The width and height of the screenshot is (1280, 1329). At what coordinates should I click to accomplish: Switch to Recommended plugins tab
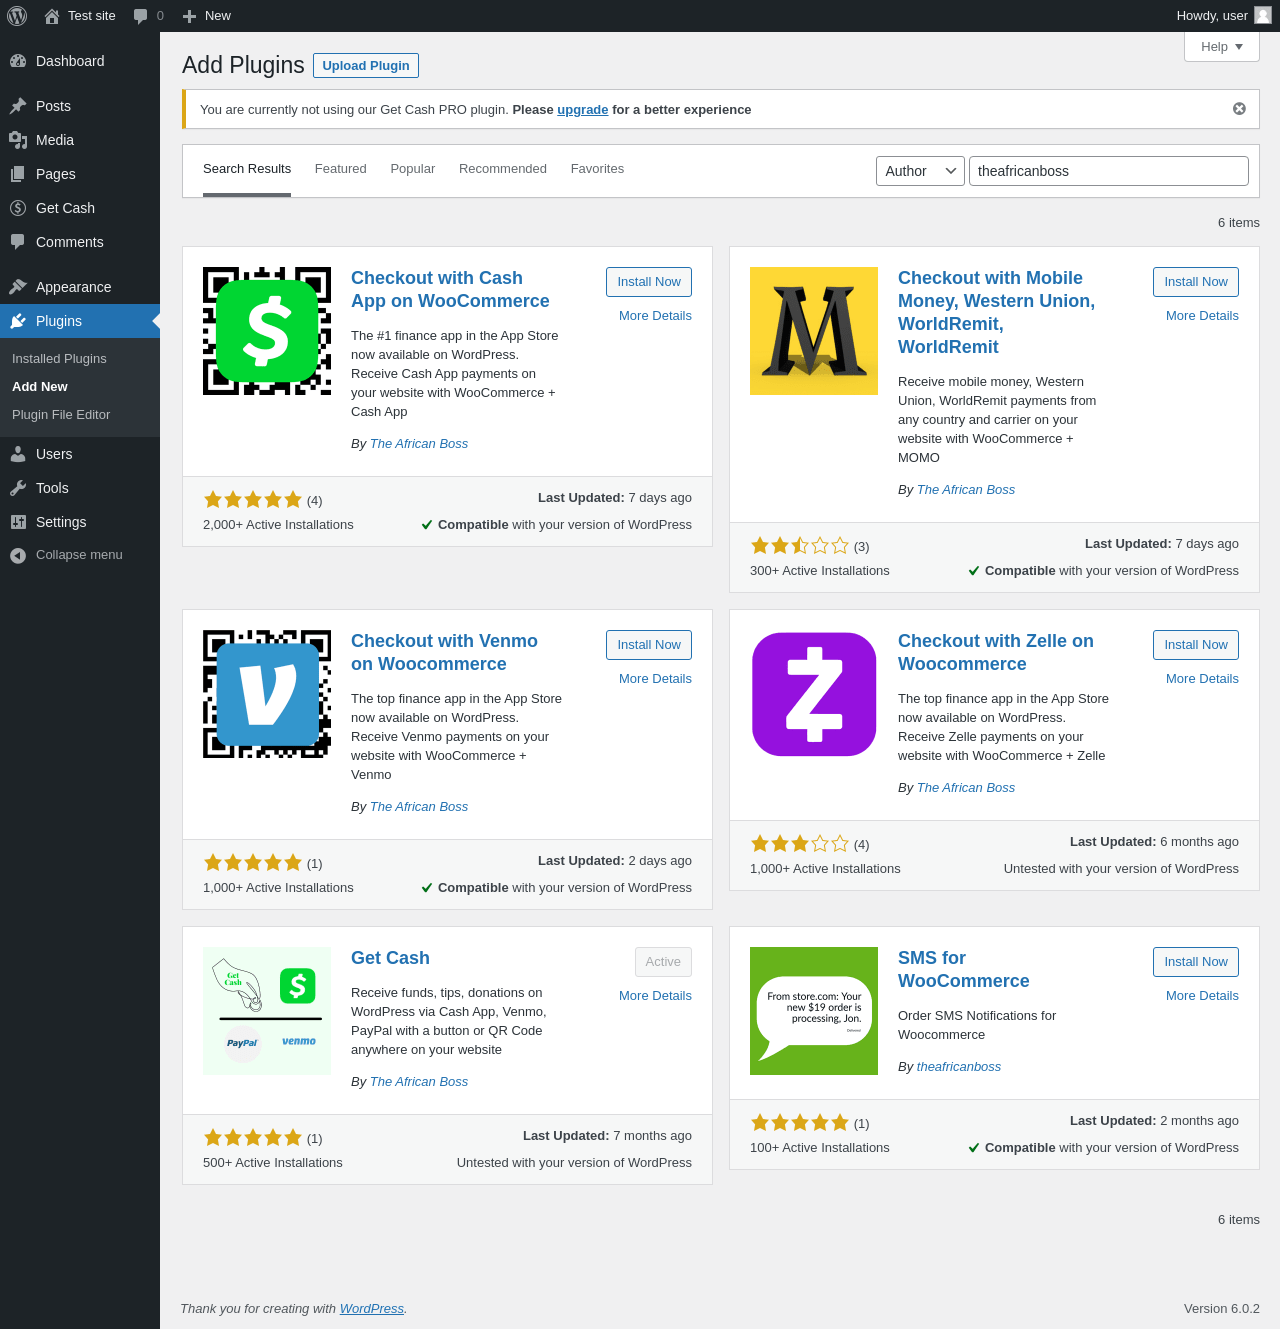(503, 169)
